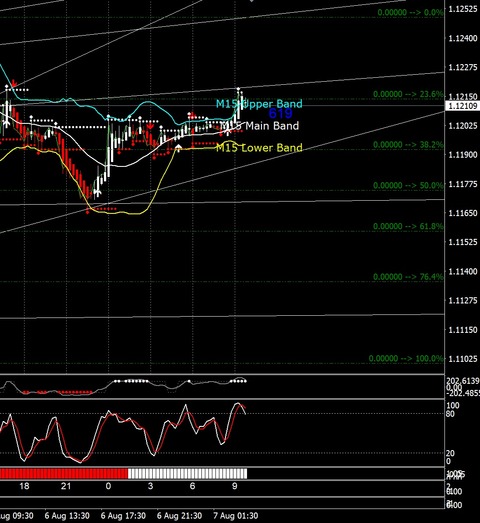Click price scale value 1.11900
This screenshot has width=480, height=523.
click(463, 155)
